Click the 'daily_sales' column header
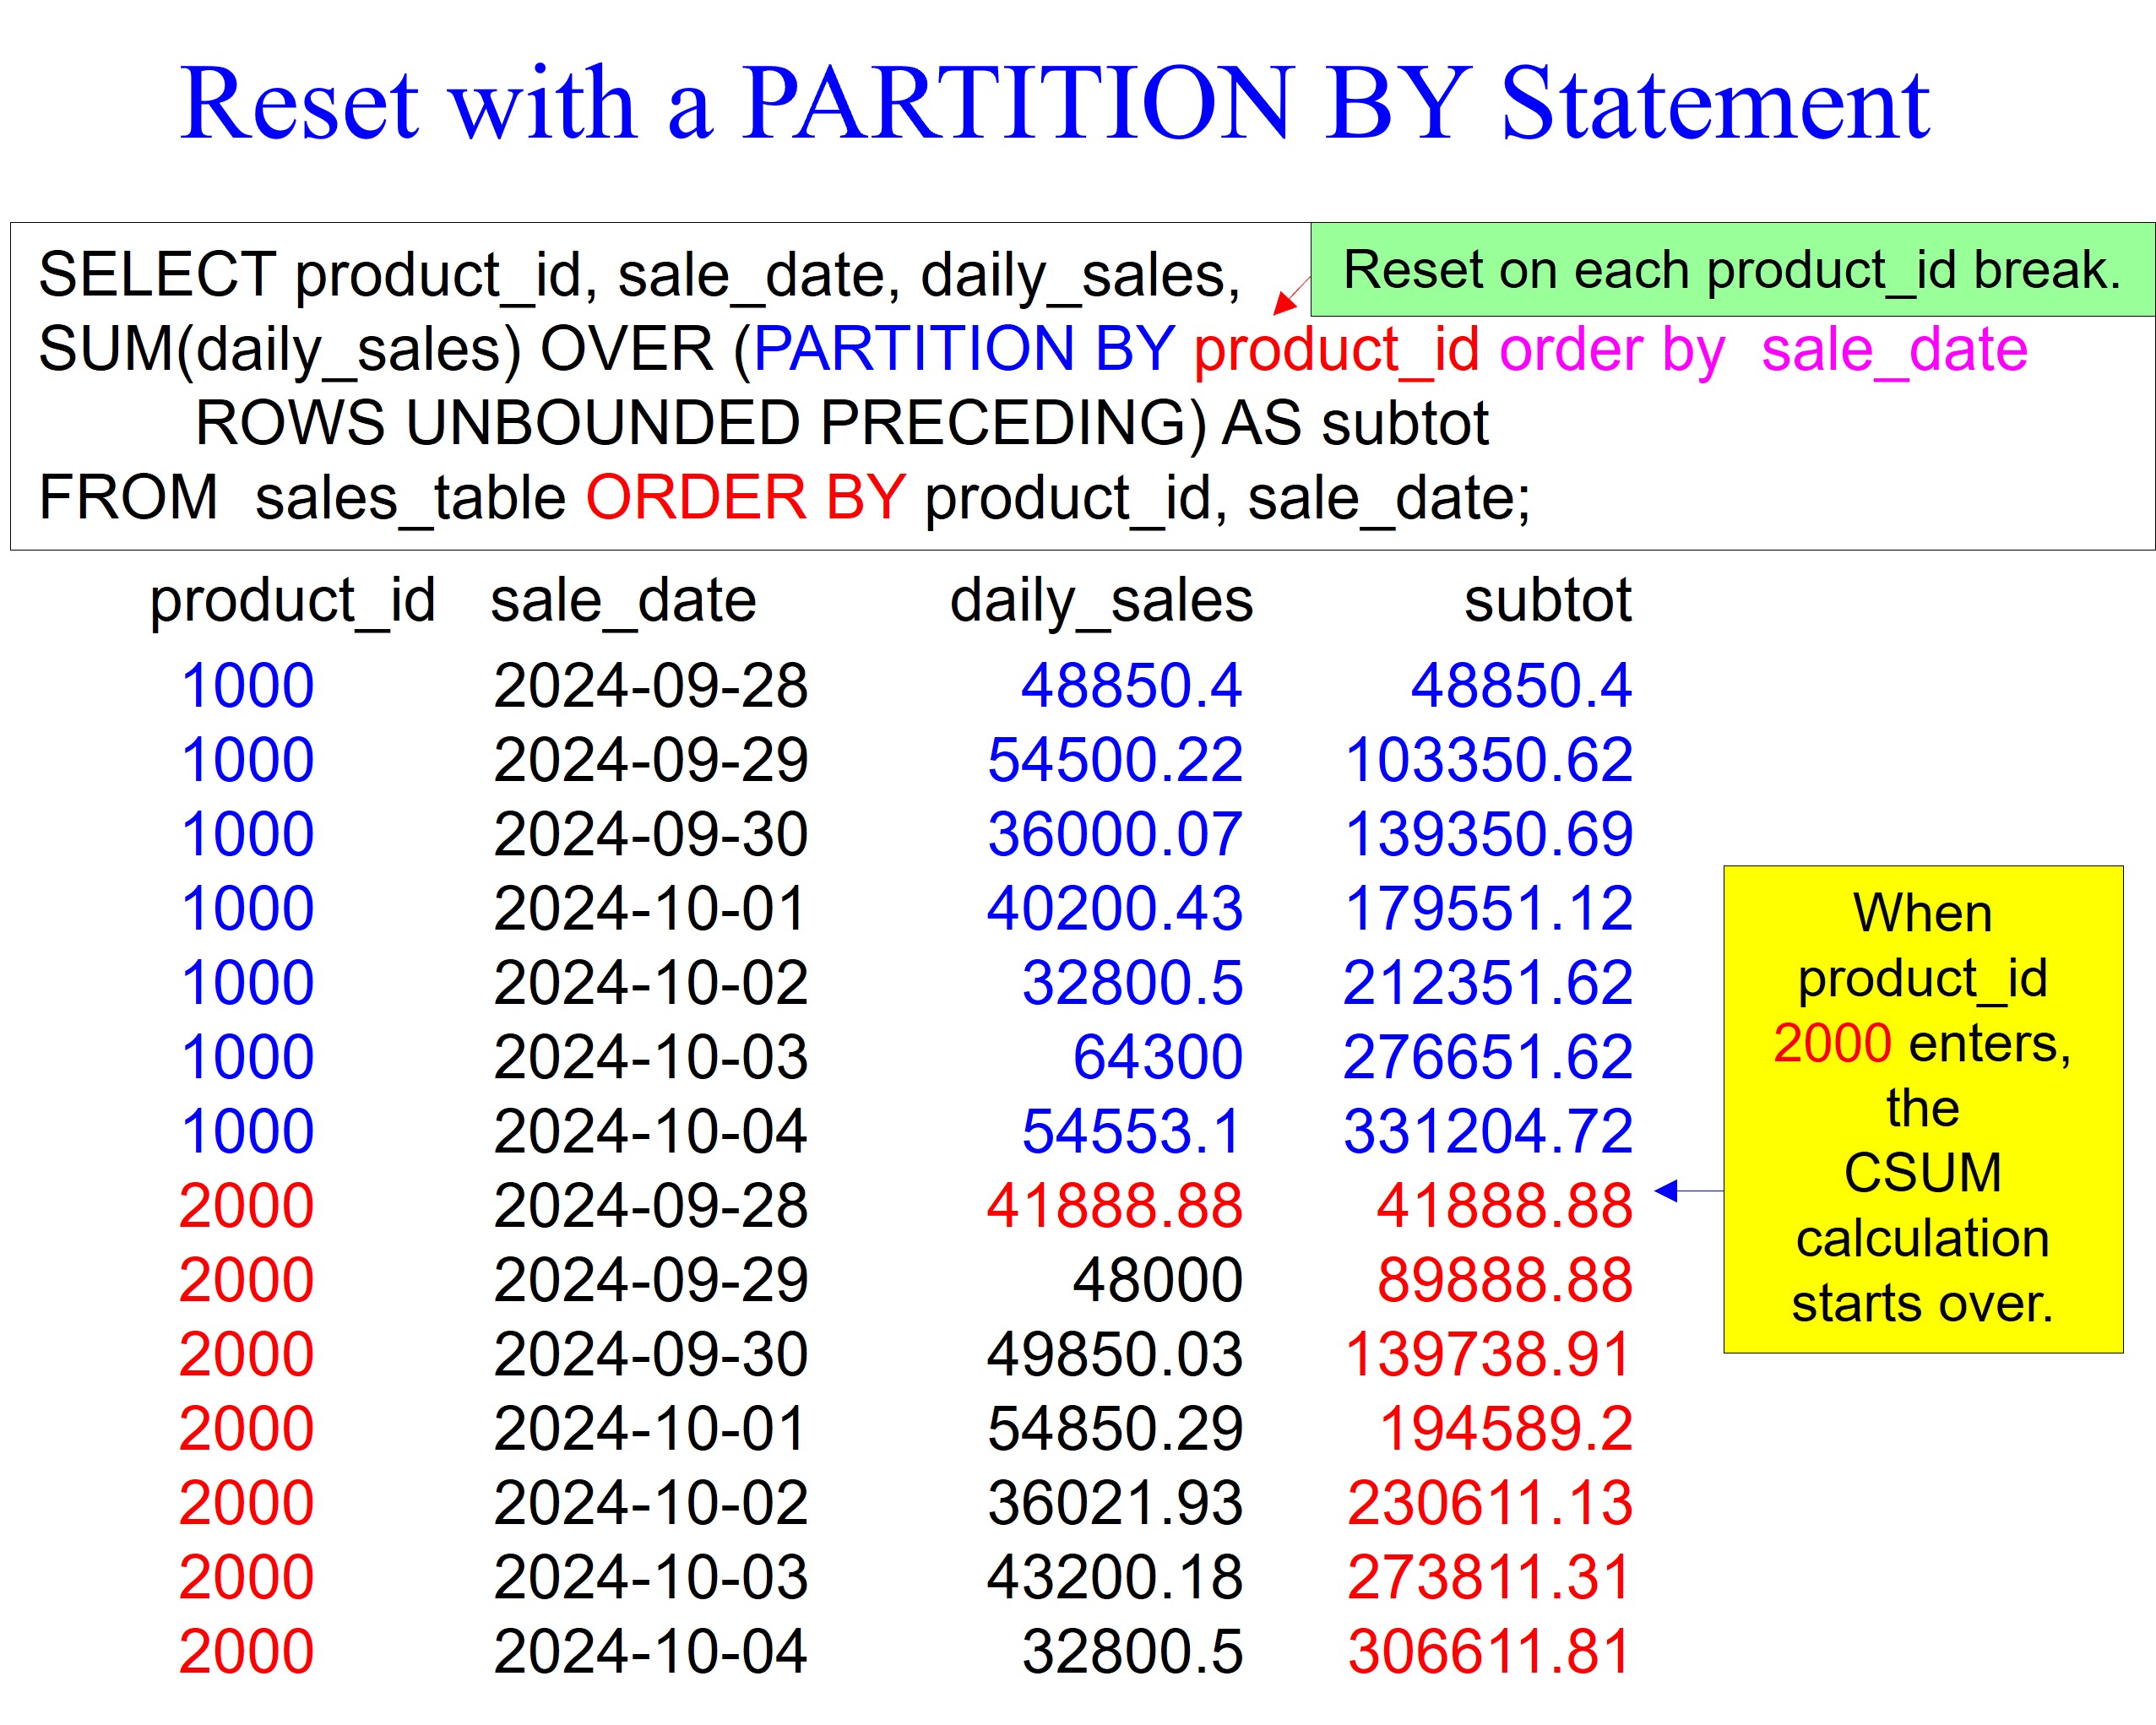 [x=1101, y=600]
